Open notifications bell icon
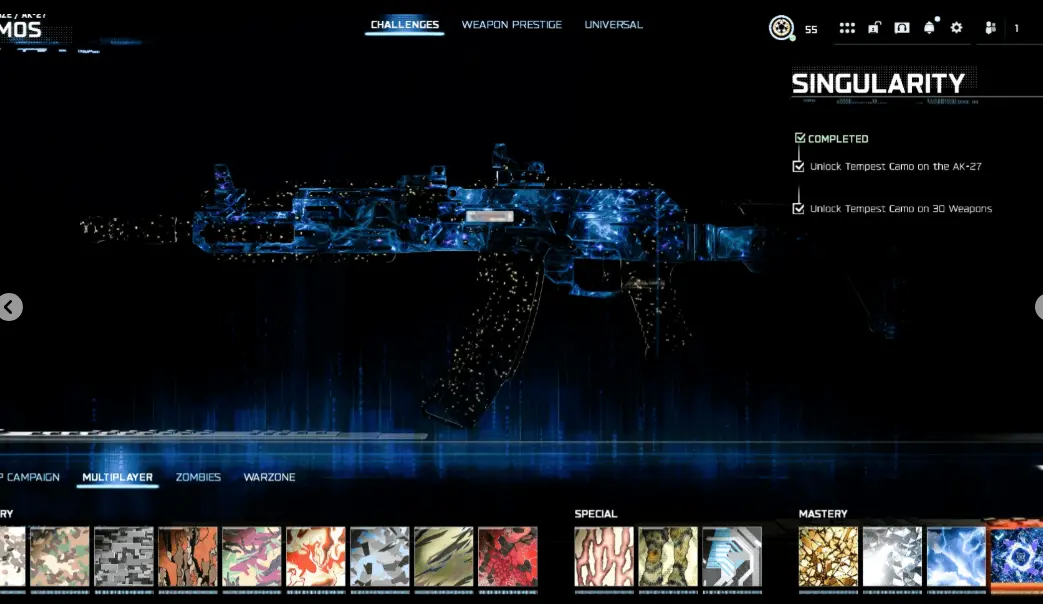The height and width of the screenshot is (604, 1043). 929,27
